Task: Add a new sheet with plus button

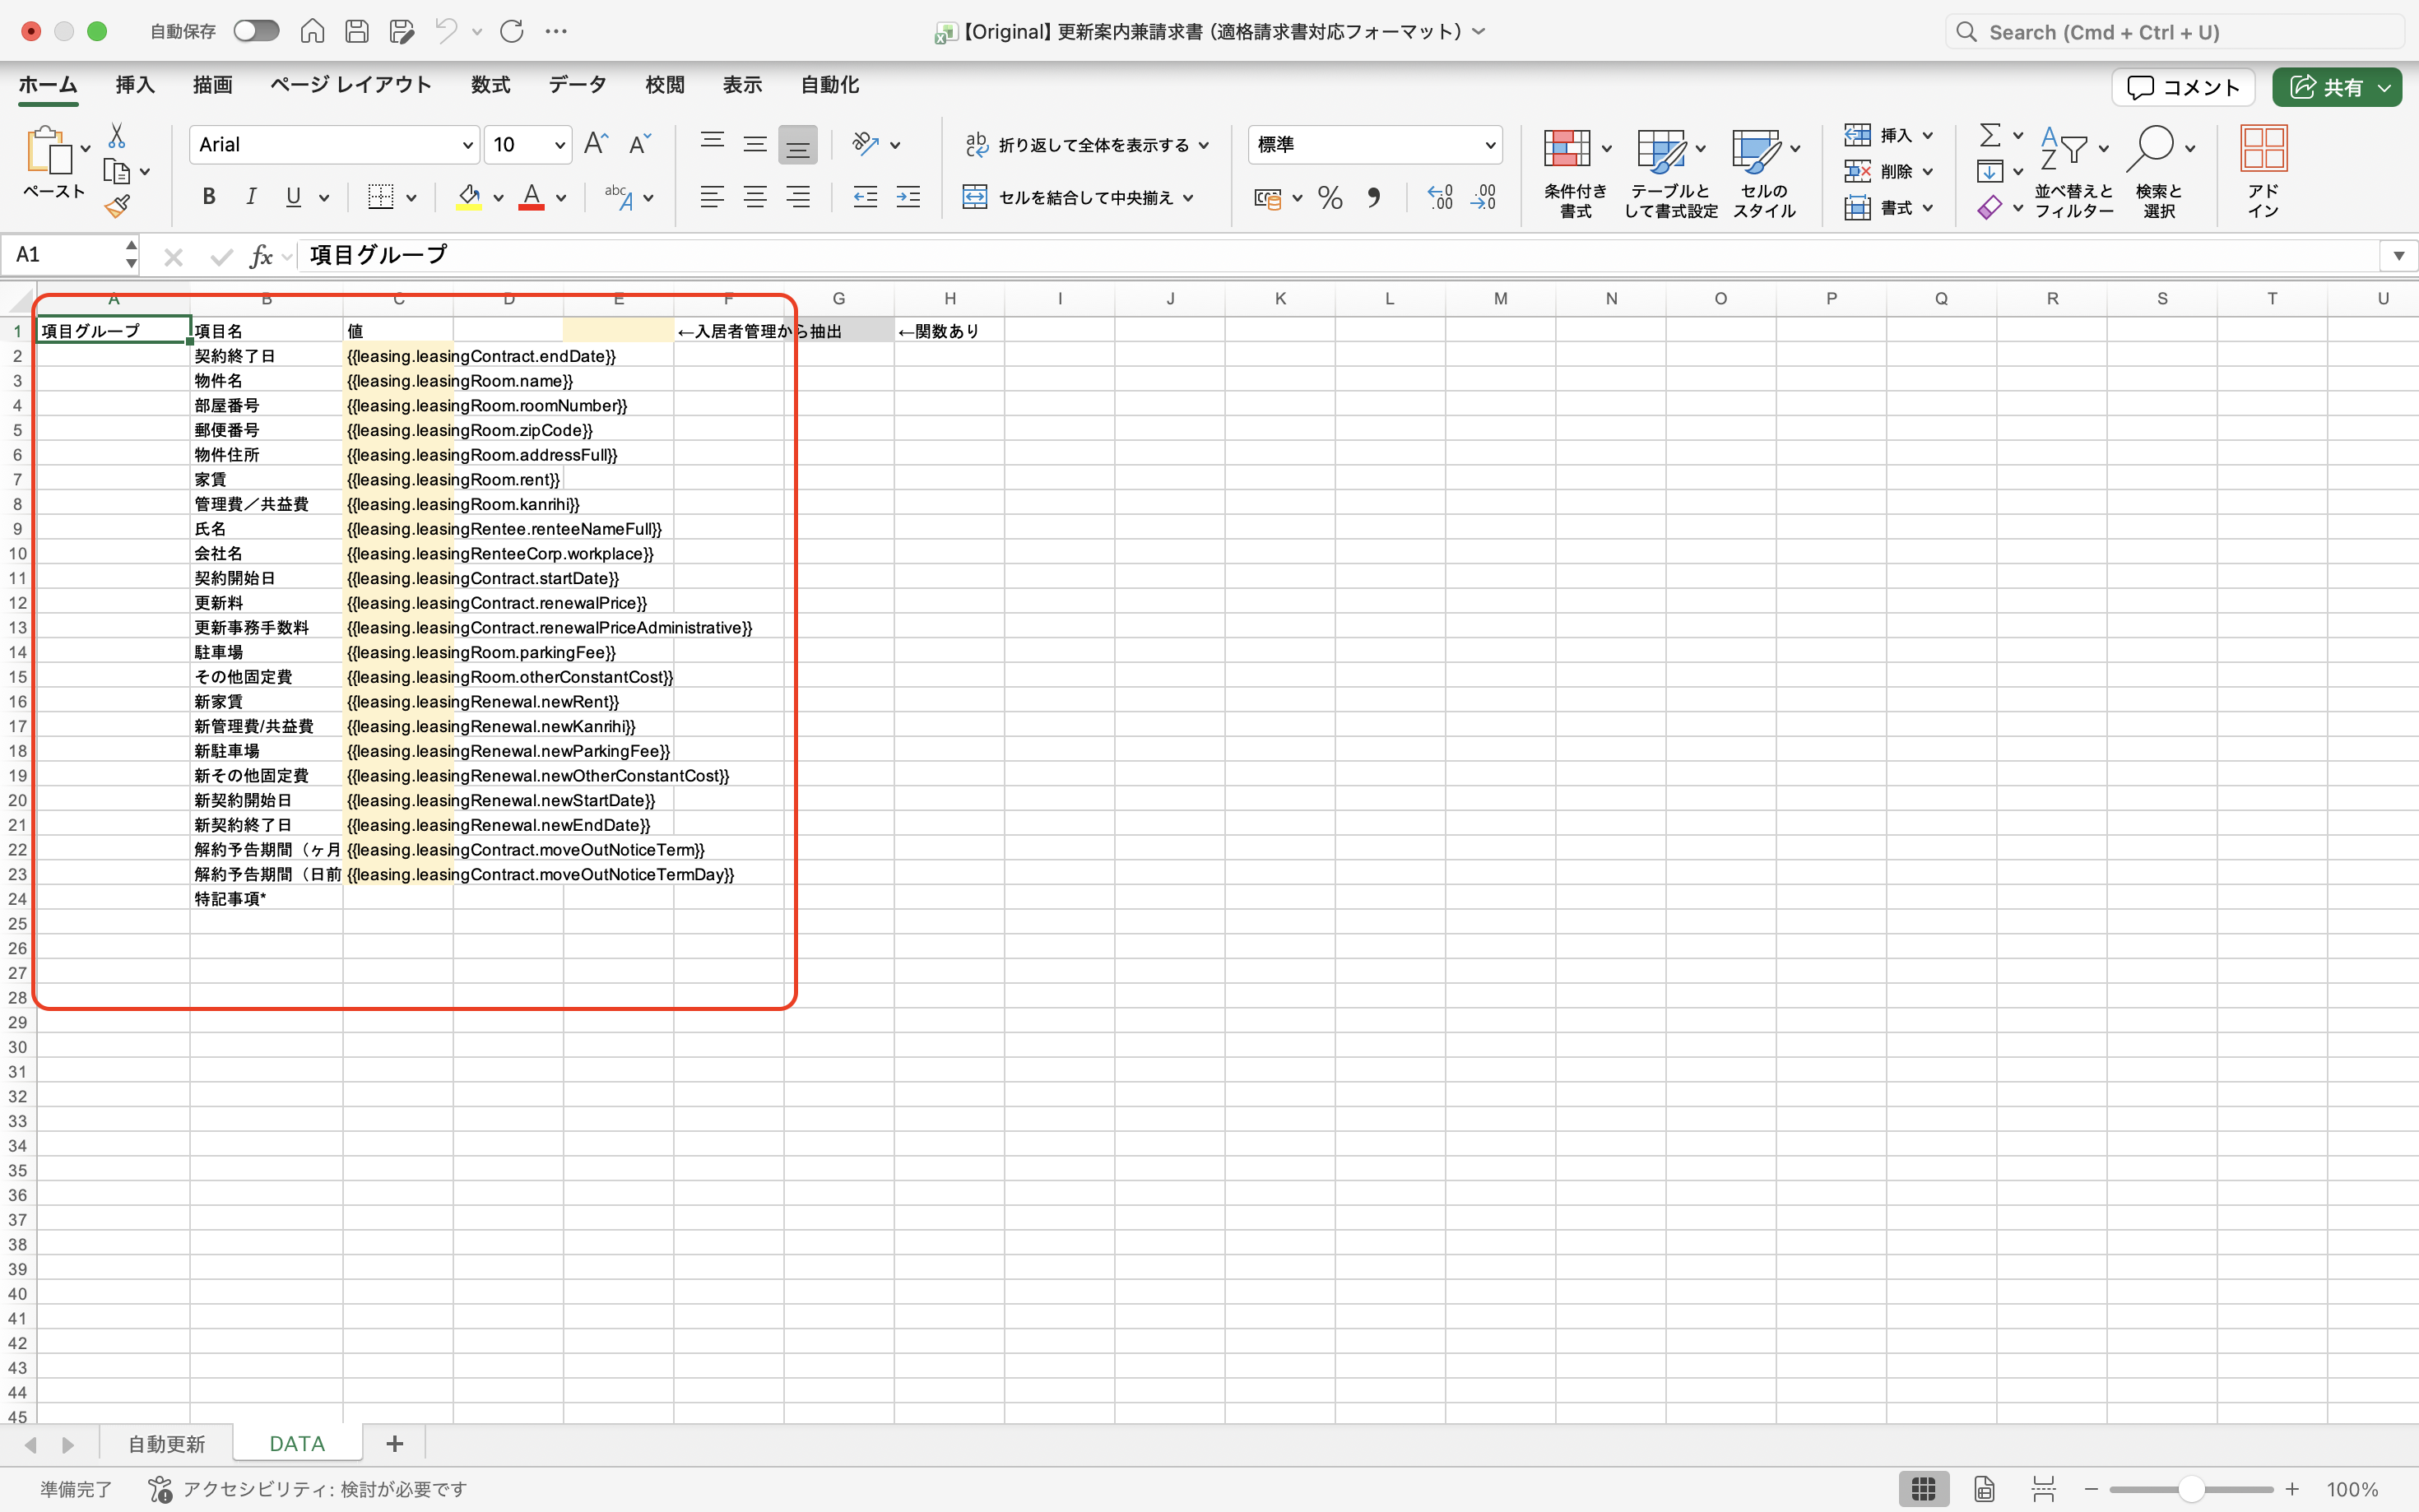Action: point(395,1444)
